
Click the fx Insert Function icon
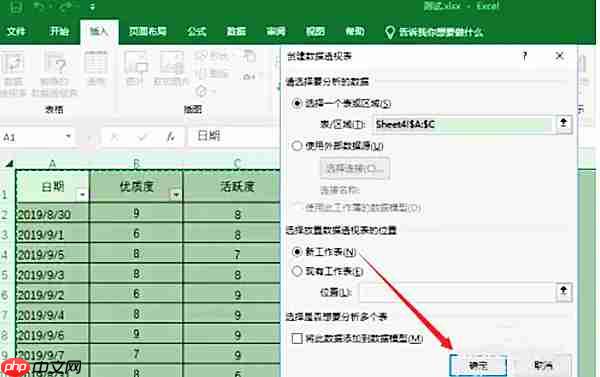(x=171, y=136)
